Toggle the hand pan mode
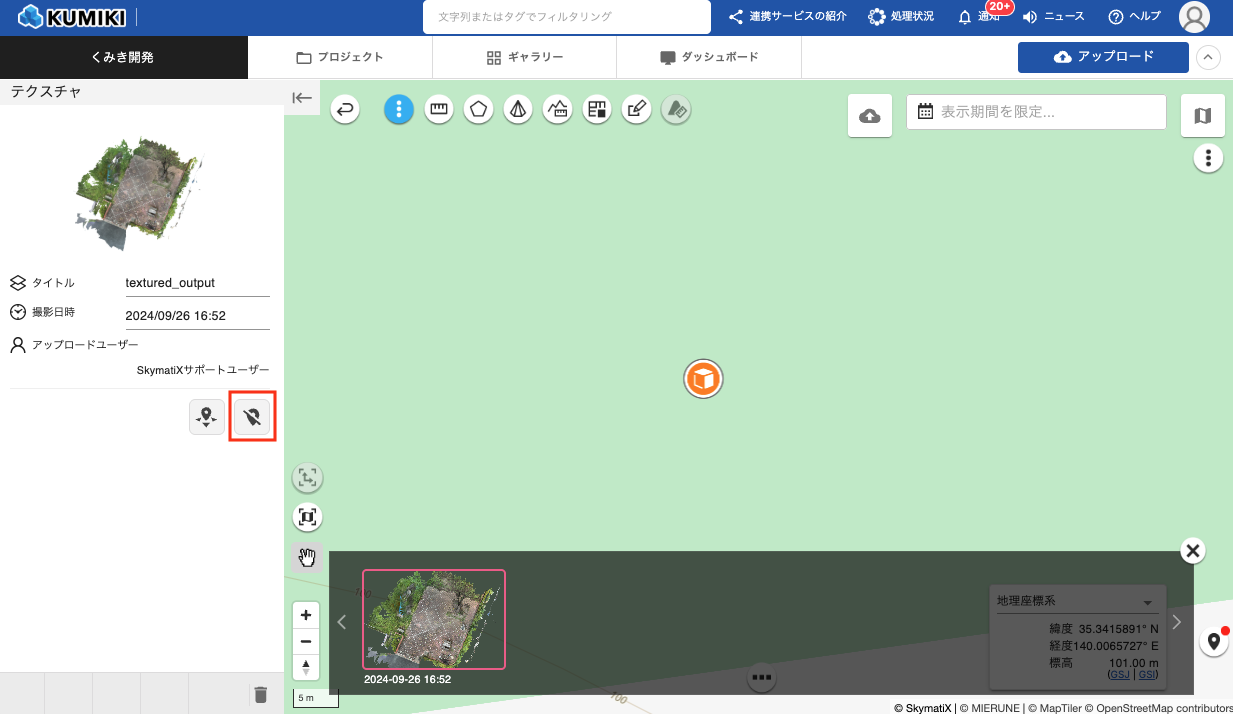This screenshot has height=714, width=1233. pyautogui.click(x=307, y=557)
